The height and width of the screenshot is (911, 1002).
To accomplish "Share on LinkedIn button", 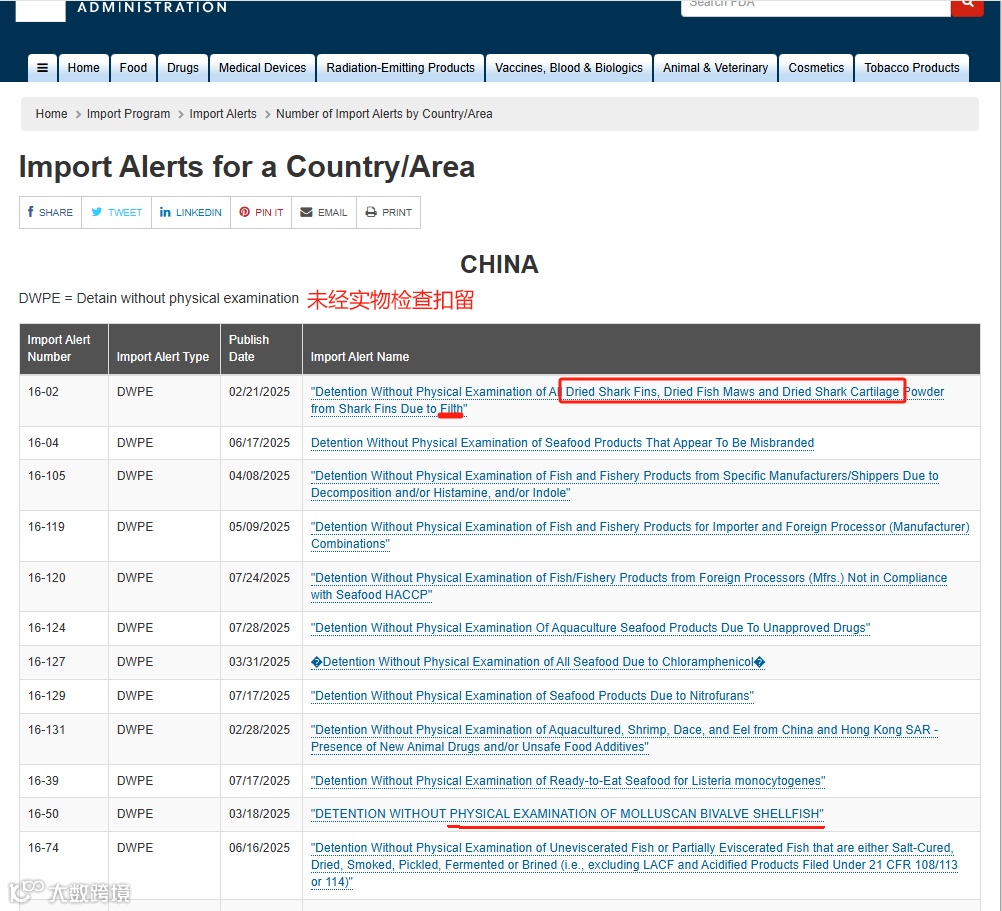I will [x=190, y=212].
